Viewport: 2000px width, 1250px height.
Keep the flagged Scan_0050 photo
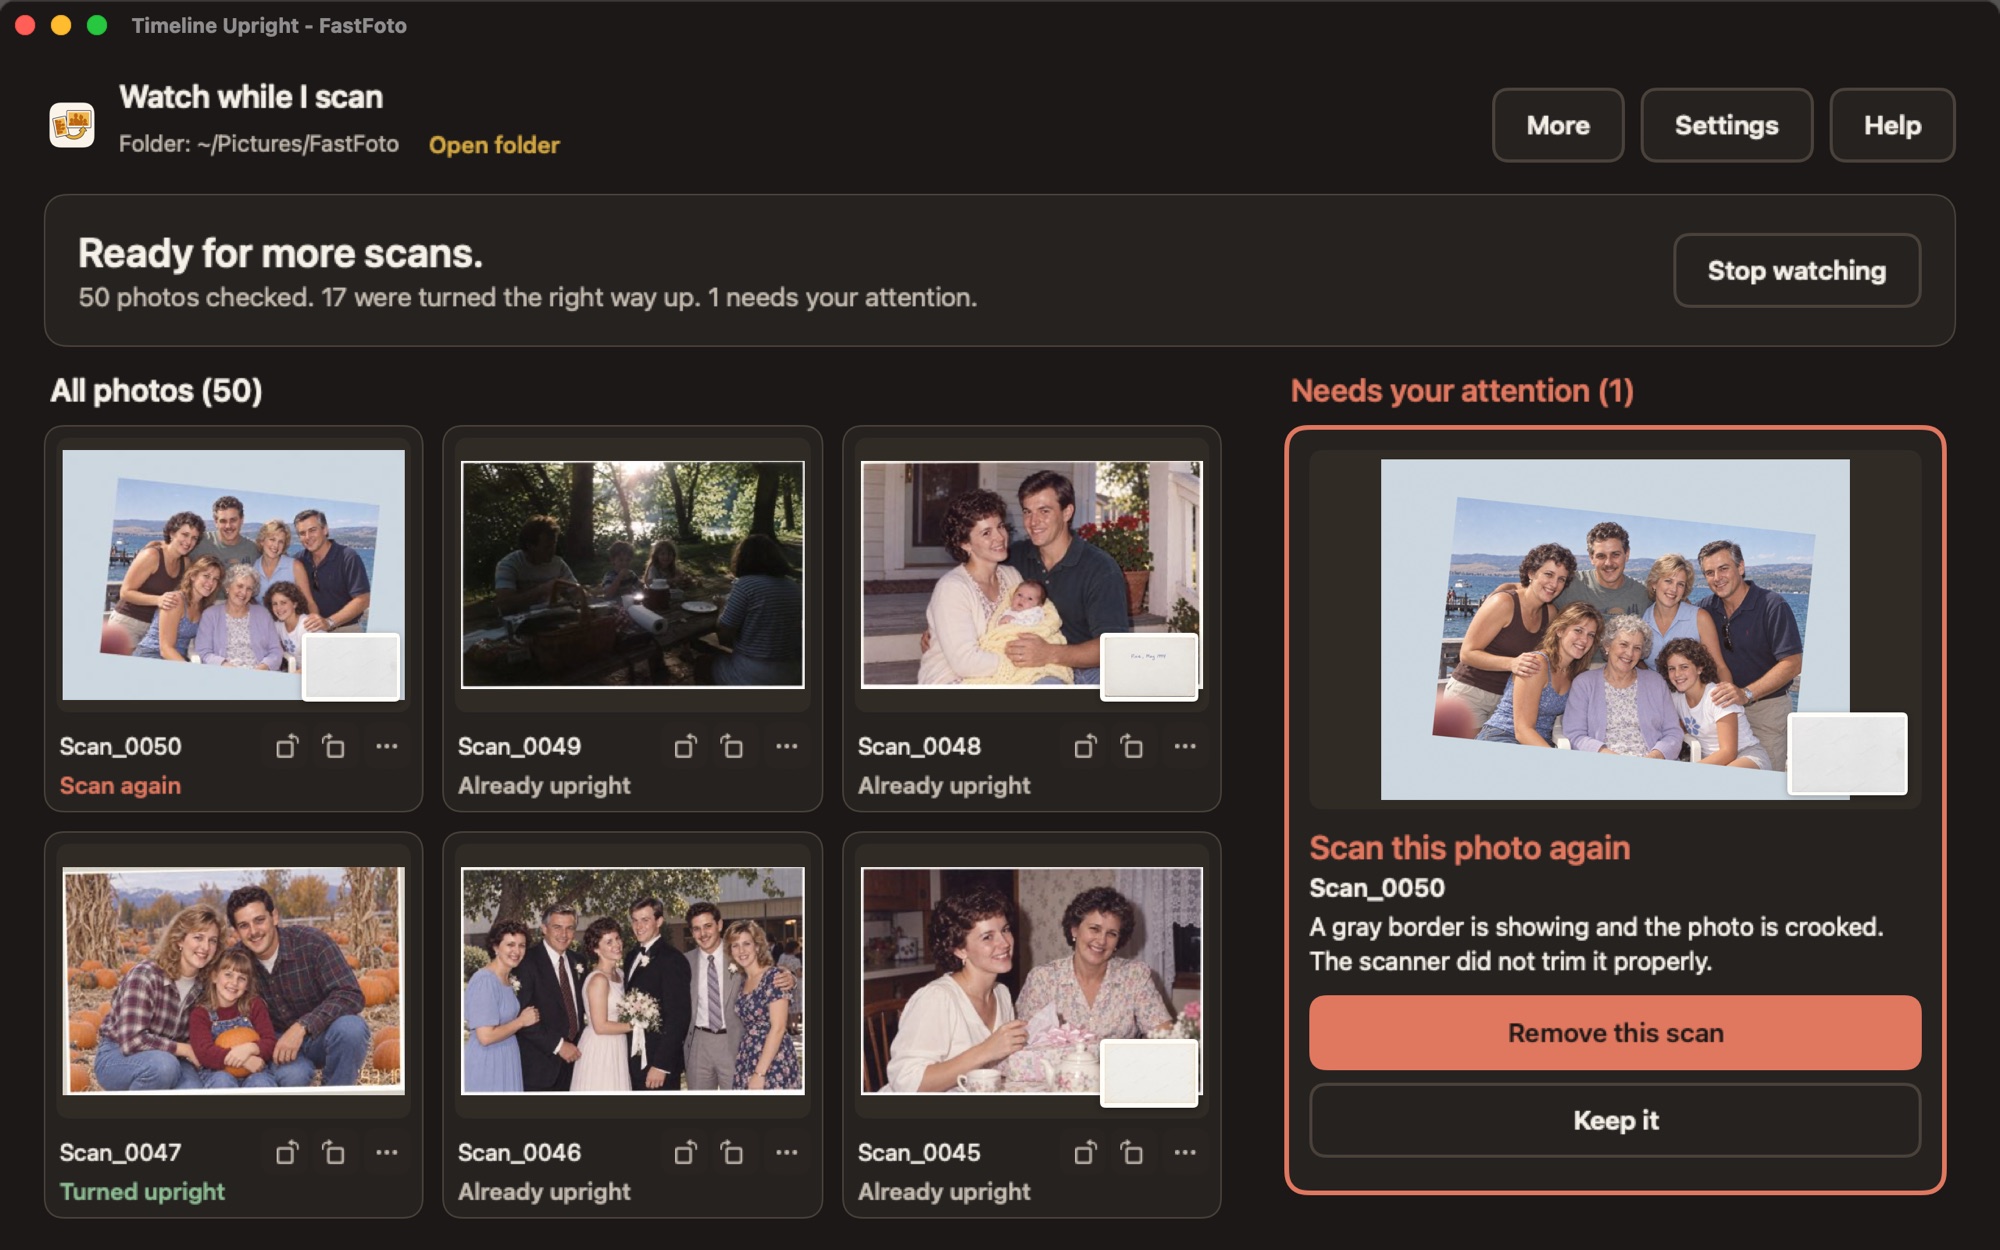tap(1615, 1120)
